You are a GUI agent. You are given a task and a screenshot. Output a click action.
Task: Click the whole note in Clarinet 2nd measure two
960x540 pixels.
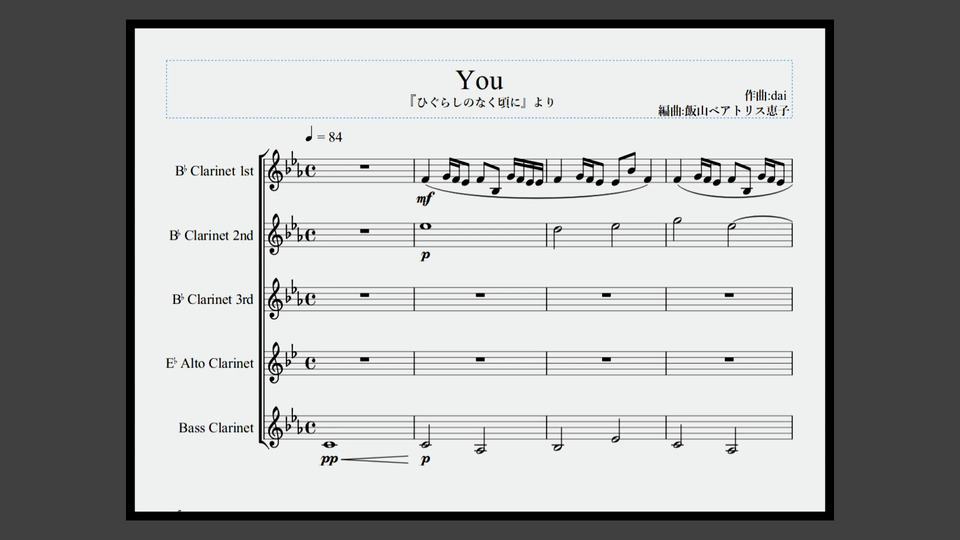[x=425, y=226]
